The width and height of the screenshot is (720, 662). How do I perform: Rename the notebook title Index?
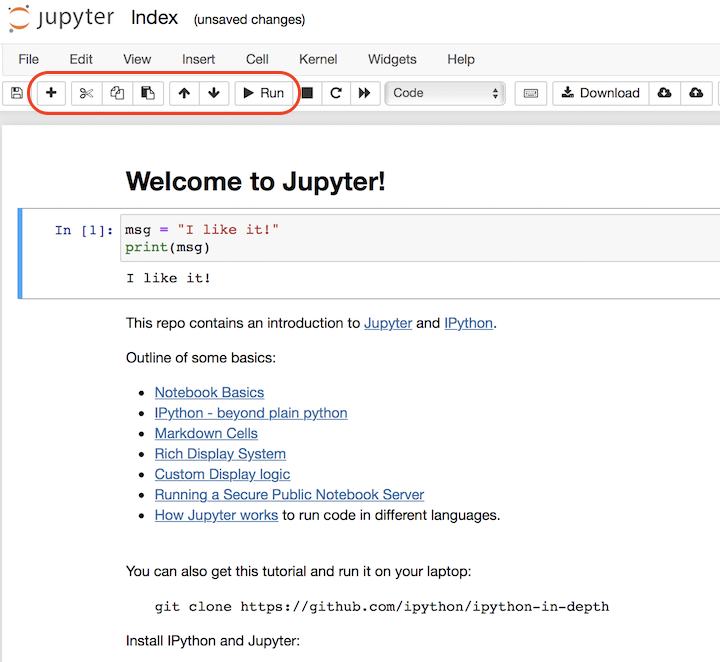(x=154, y=18)
